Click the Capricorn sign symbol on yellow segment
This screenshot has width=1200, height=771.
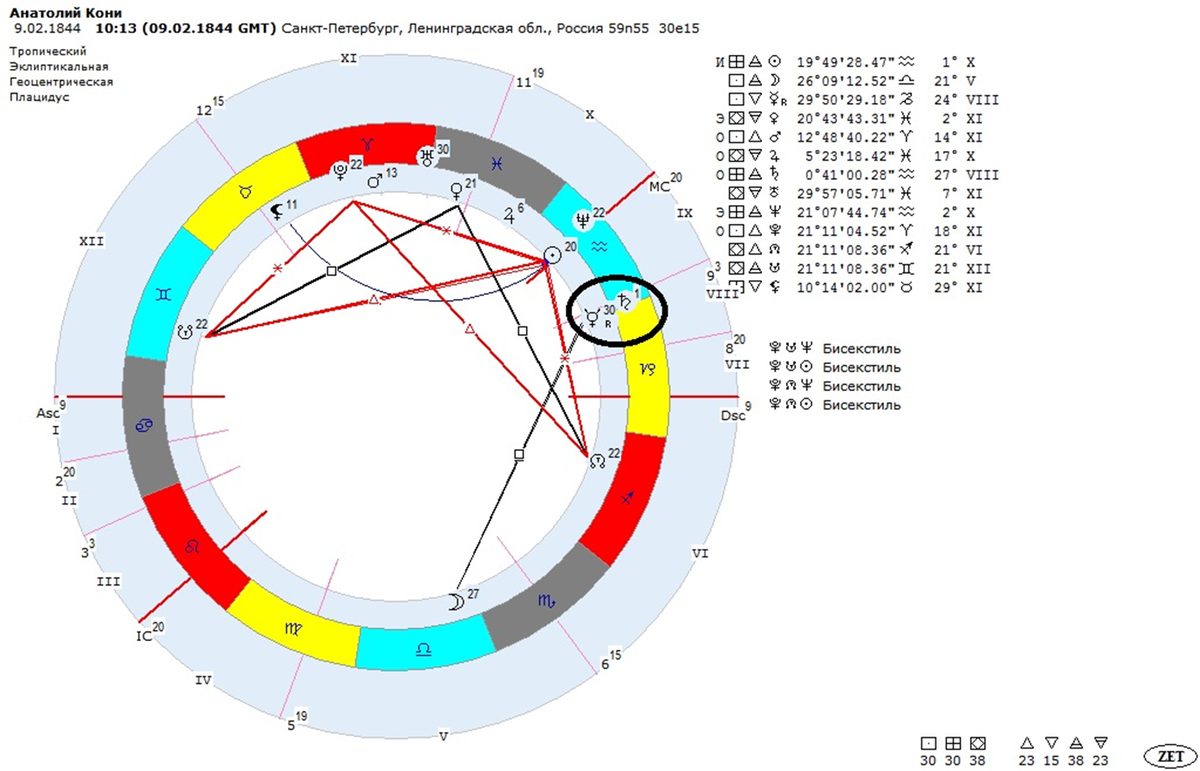pos(648,370)
